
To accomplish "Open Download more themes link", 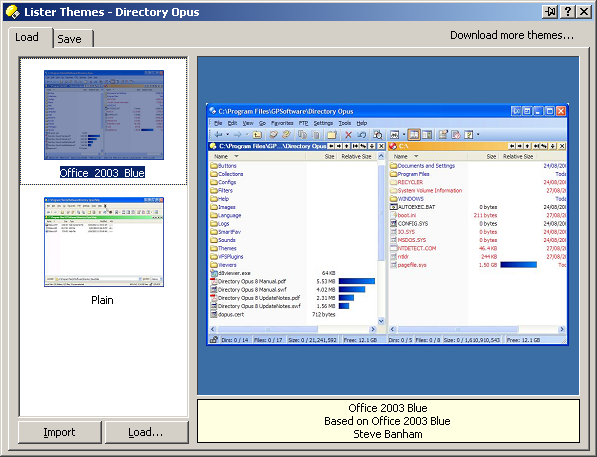I will pos(512,35).
